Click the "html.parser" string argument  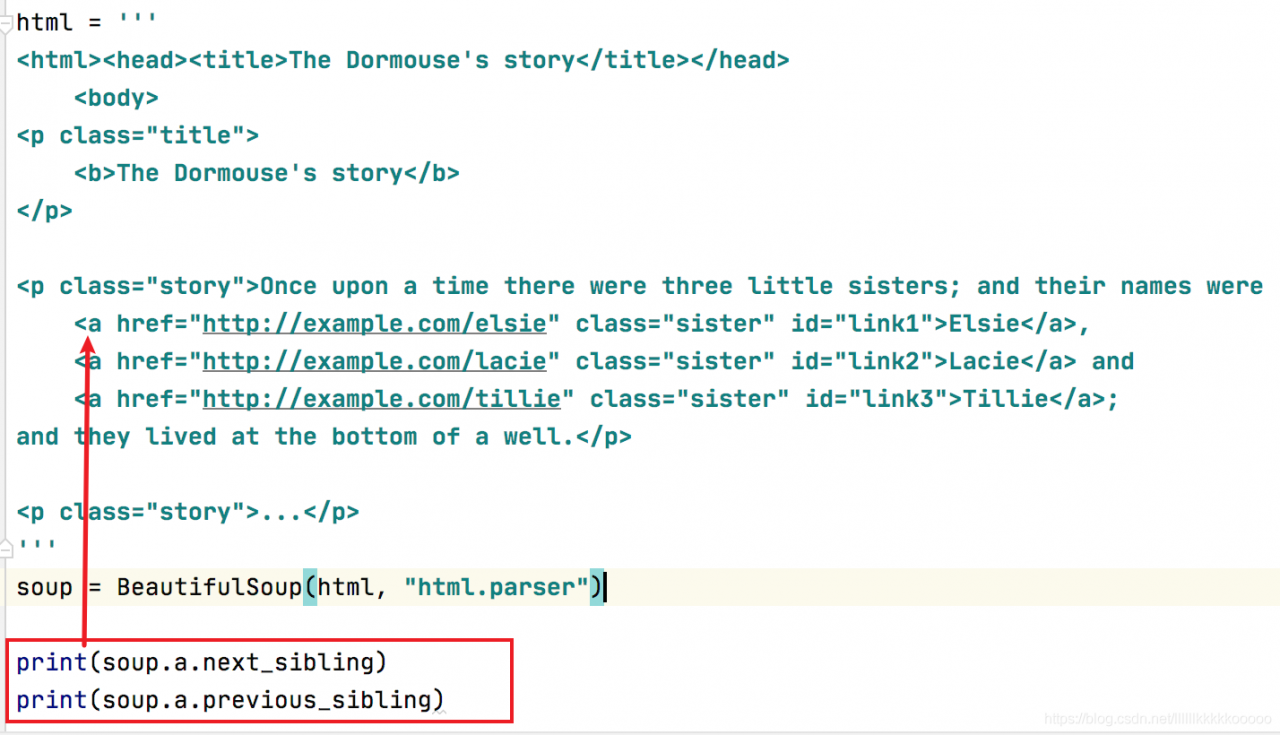[x=496, y=587]
